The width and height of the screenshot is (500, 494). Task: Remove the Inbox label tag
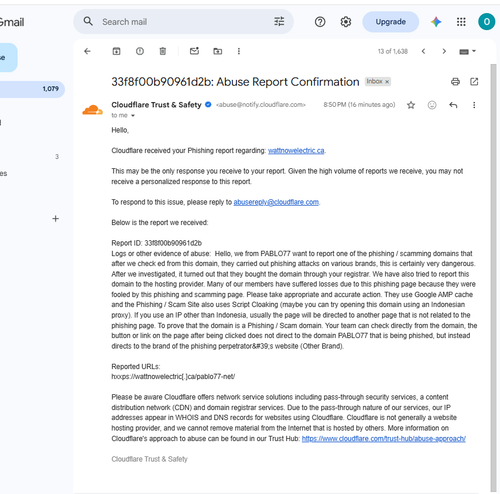pyautogui.click(x=387, y=82)
